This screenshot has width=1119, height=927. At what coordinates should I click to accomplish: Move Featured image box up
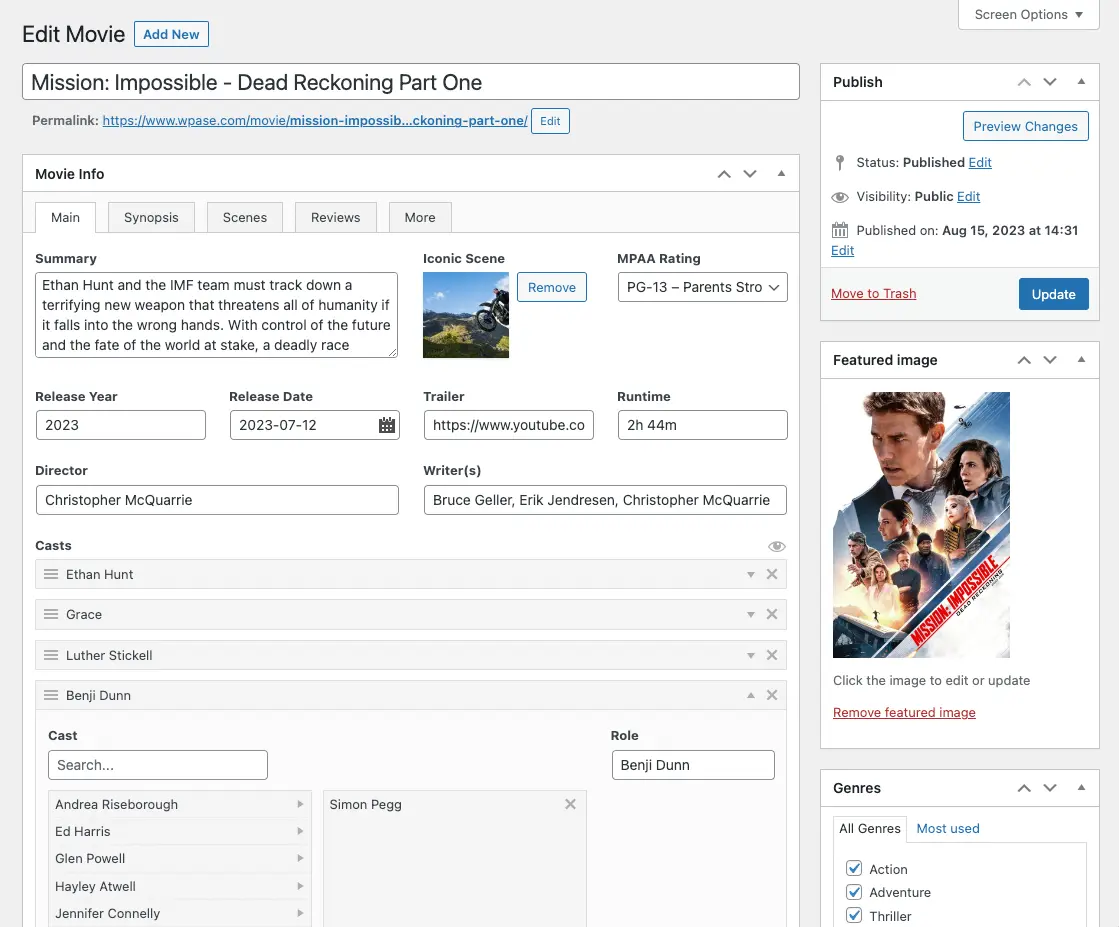1024,360
